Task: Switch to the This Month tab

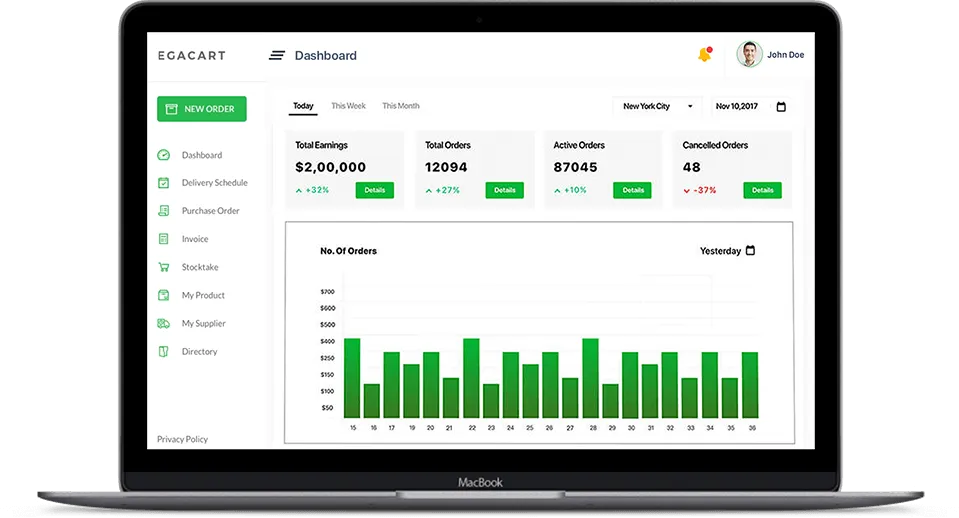Action: 401,106
